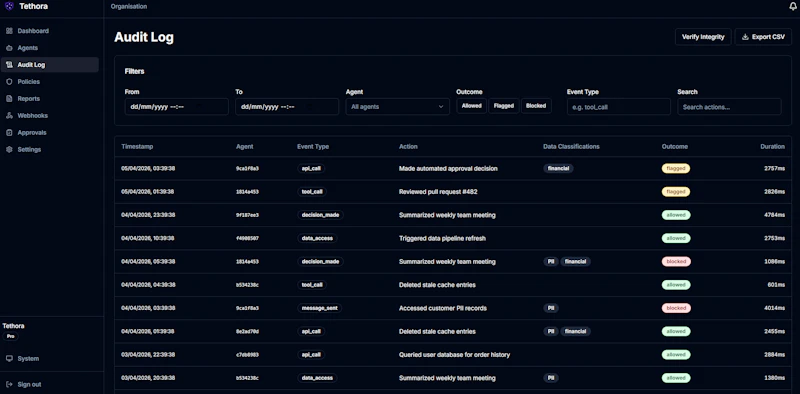Click agent ID c7db8983
Image resolution: width=800 pixels, height=394 pixels.
tap(247, 355)
